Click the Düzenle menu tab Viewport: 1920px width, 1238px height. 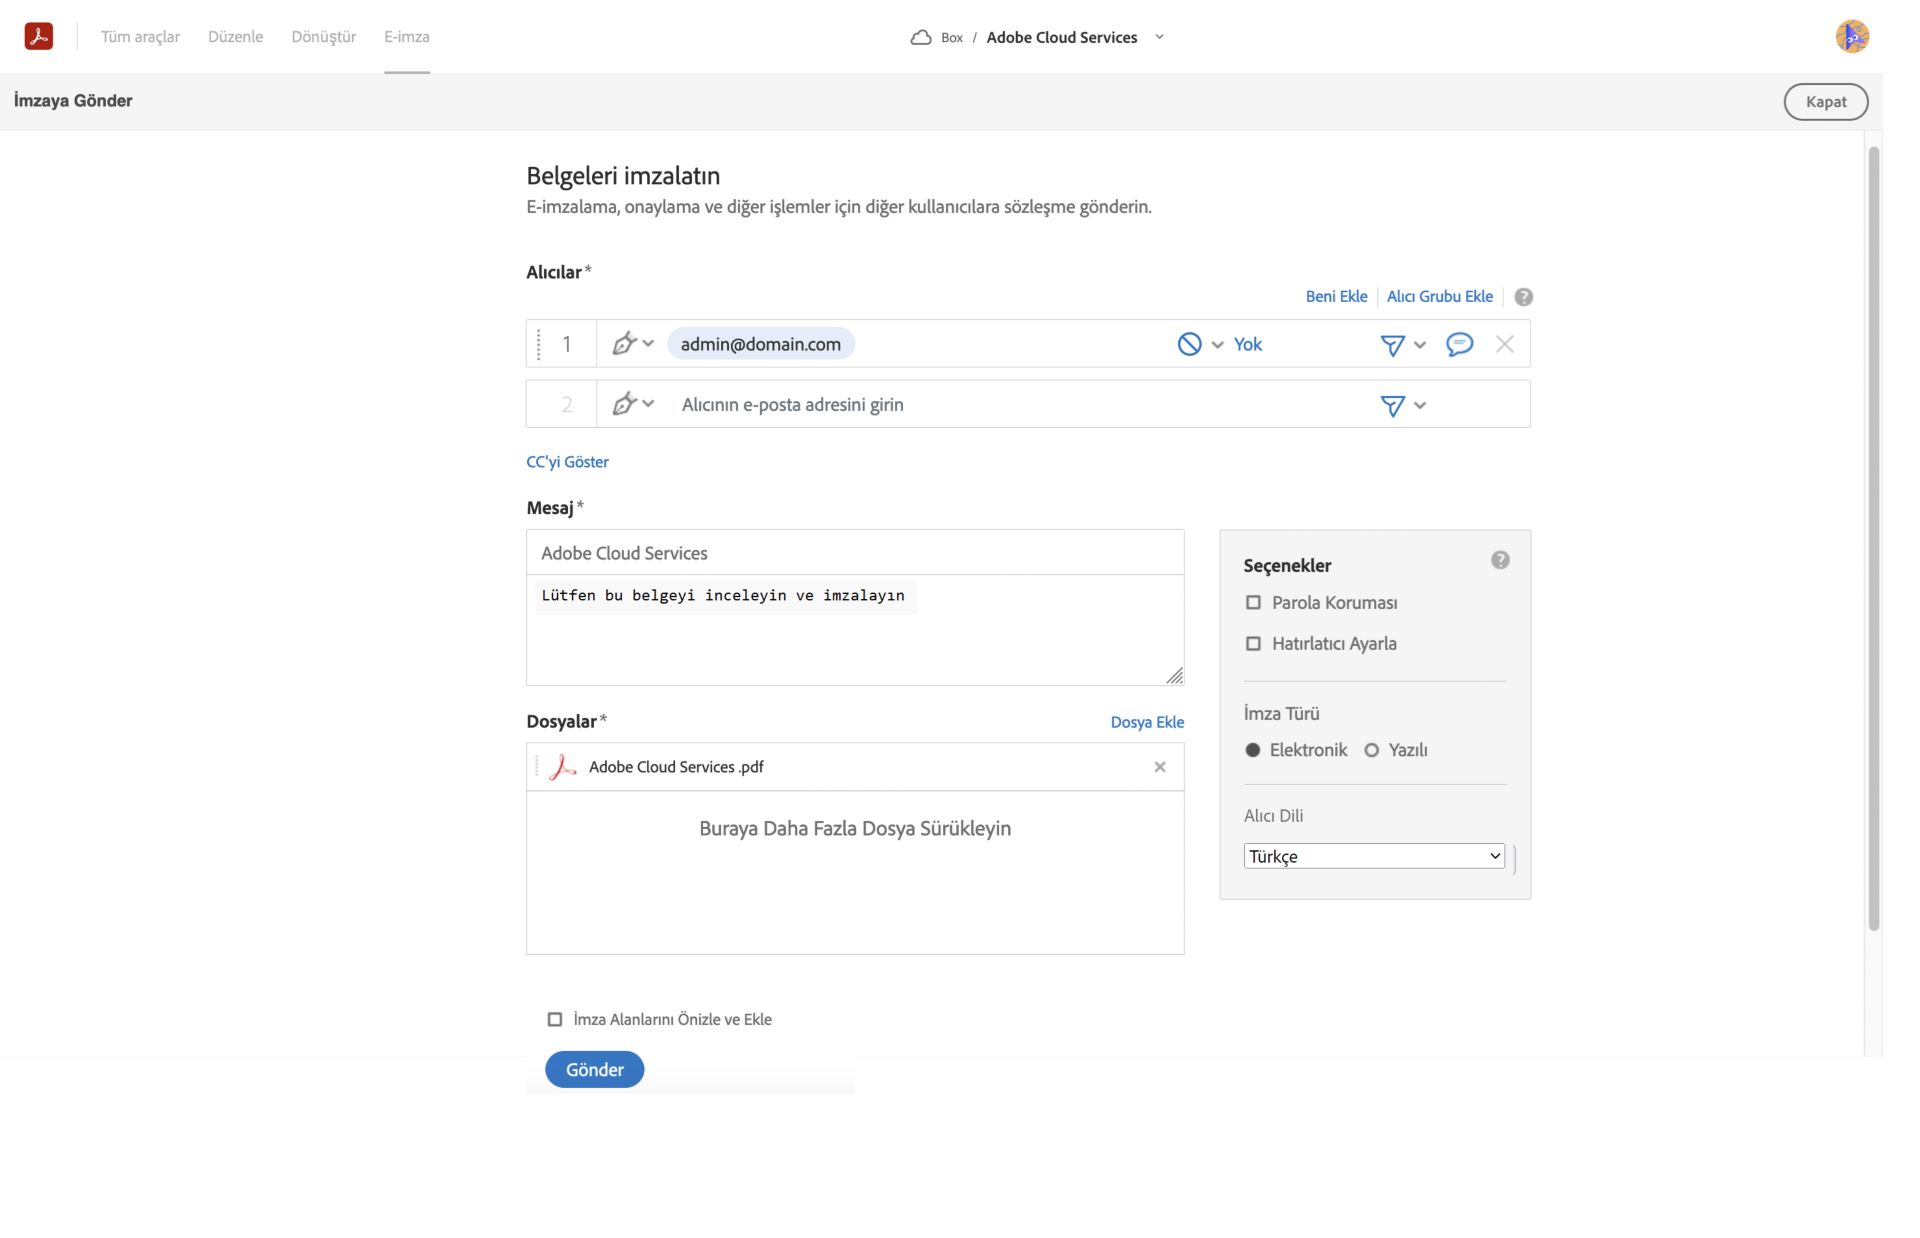pyautogui.click(x=235, y=36)
